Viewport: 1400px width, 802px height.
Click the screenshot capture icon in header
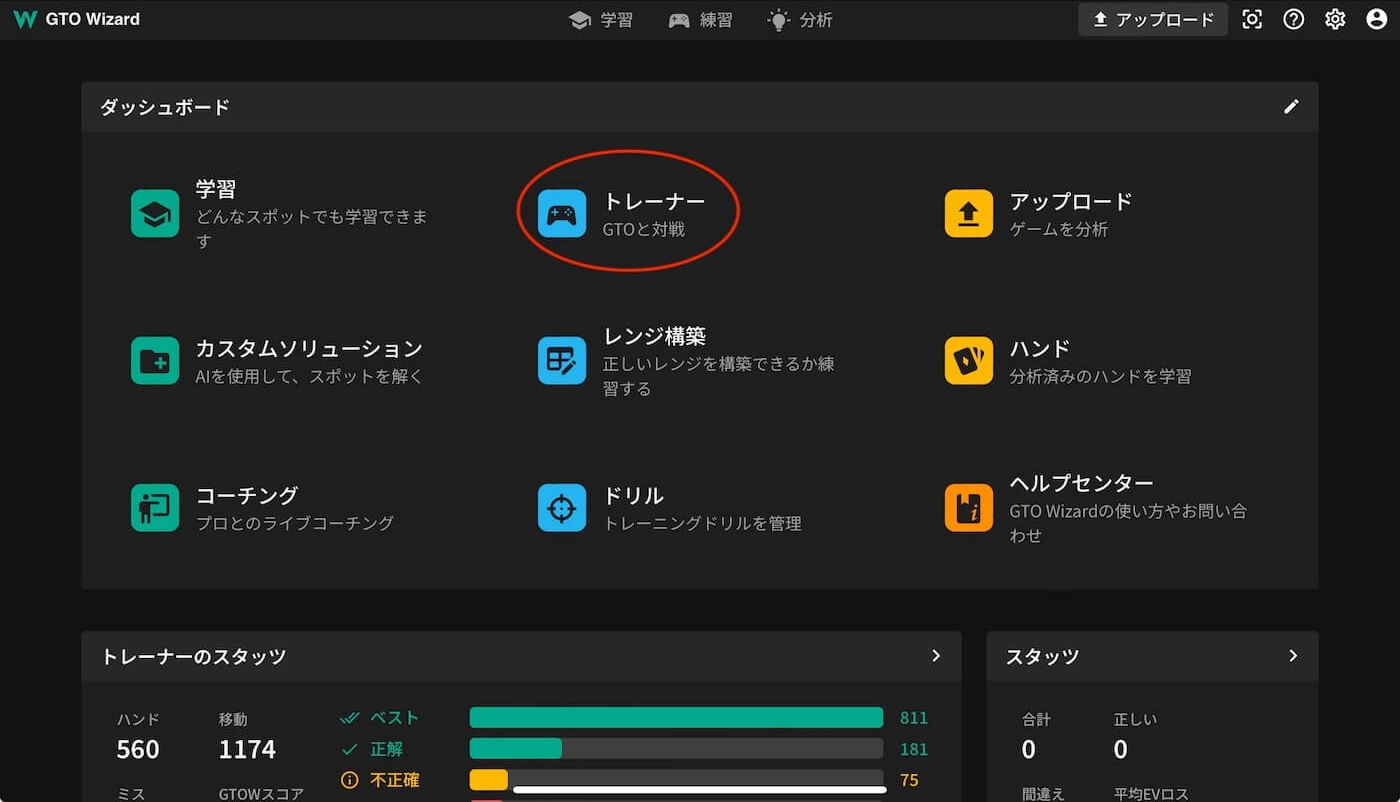click(x=1252, y=19)
